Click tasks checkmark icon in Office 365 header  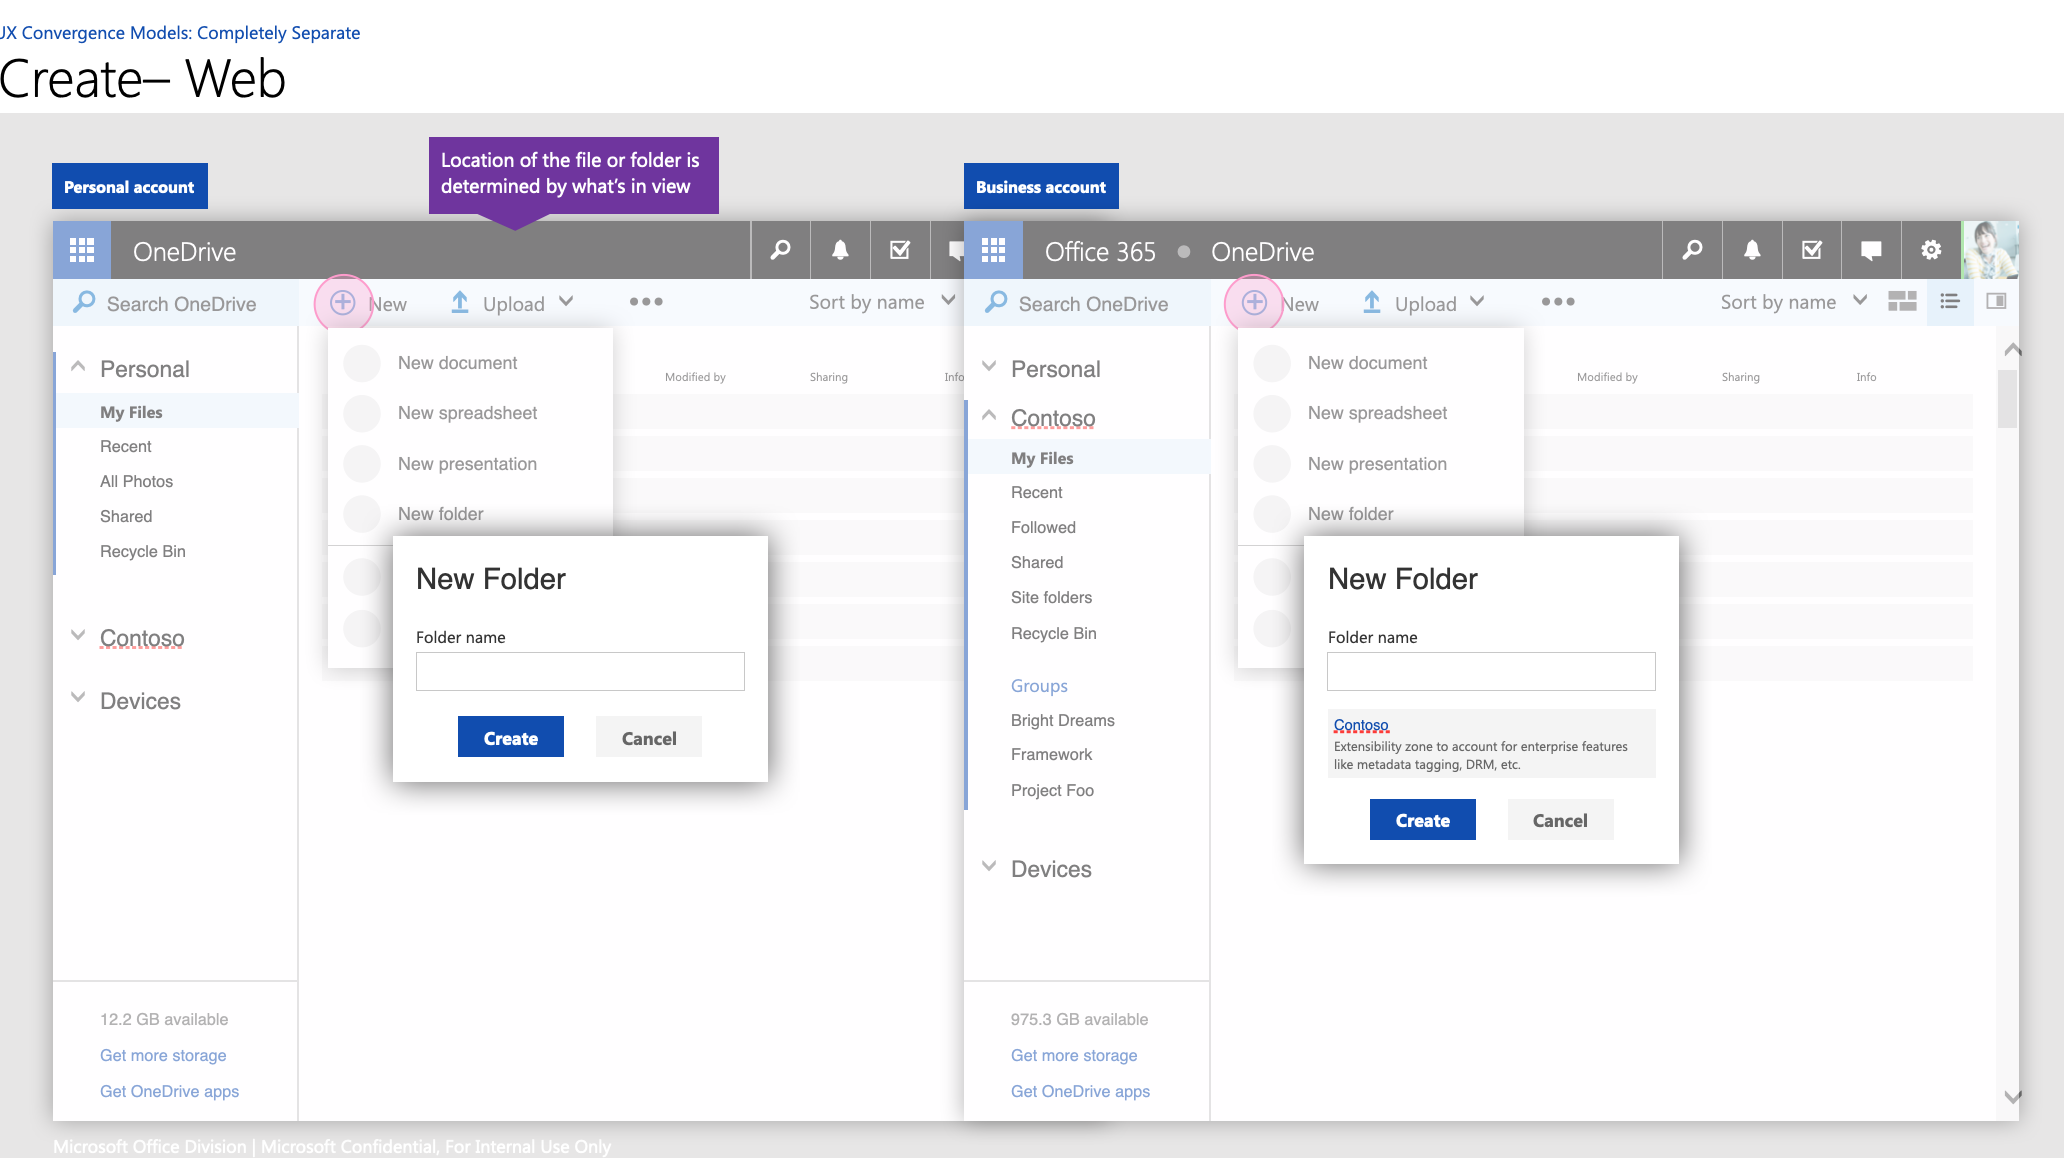[x=1811, y=250]
